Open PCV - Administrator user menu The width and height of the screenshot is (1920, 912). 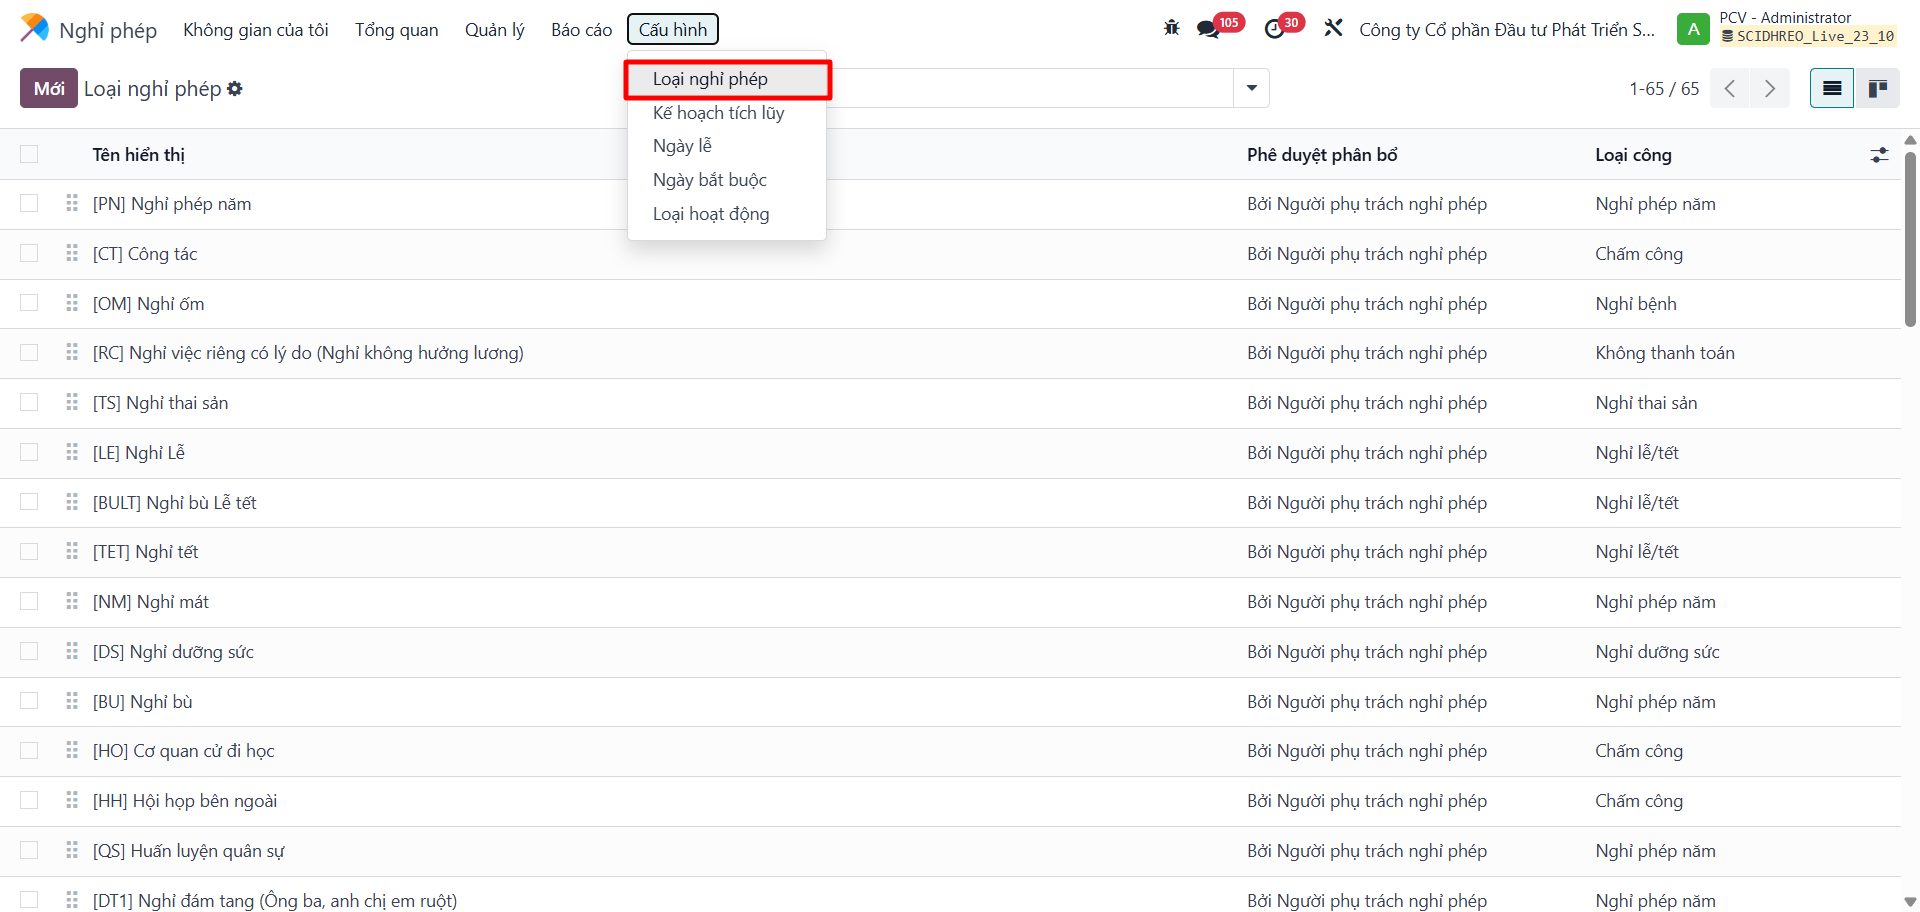click(1787, 29)
